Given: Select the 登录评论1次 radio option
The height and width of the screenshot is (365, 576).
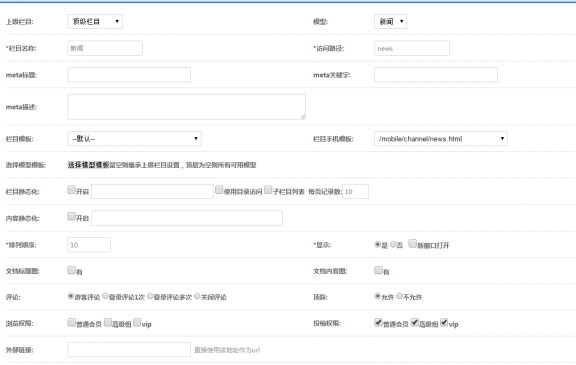Looking at the screenshot, I should pos(105,296).
